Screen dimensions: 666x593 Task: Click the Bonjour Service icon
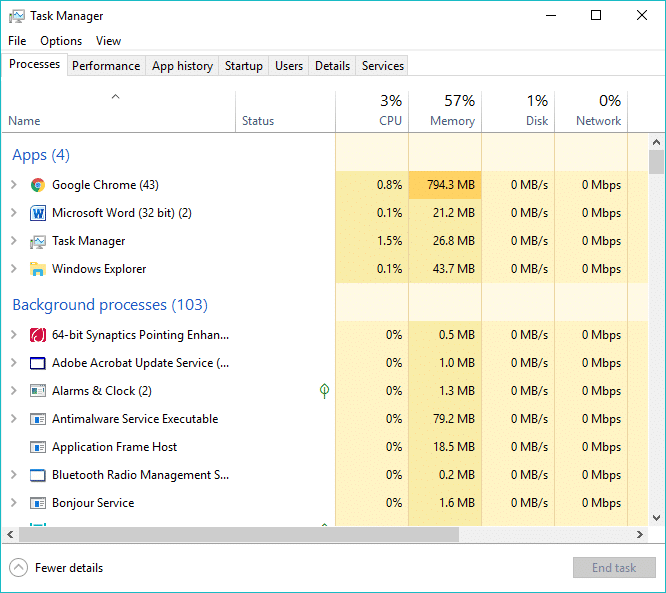point(38,503)
